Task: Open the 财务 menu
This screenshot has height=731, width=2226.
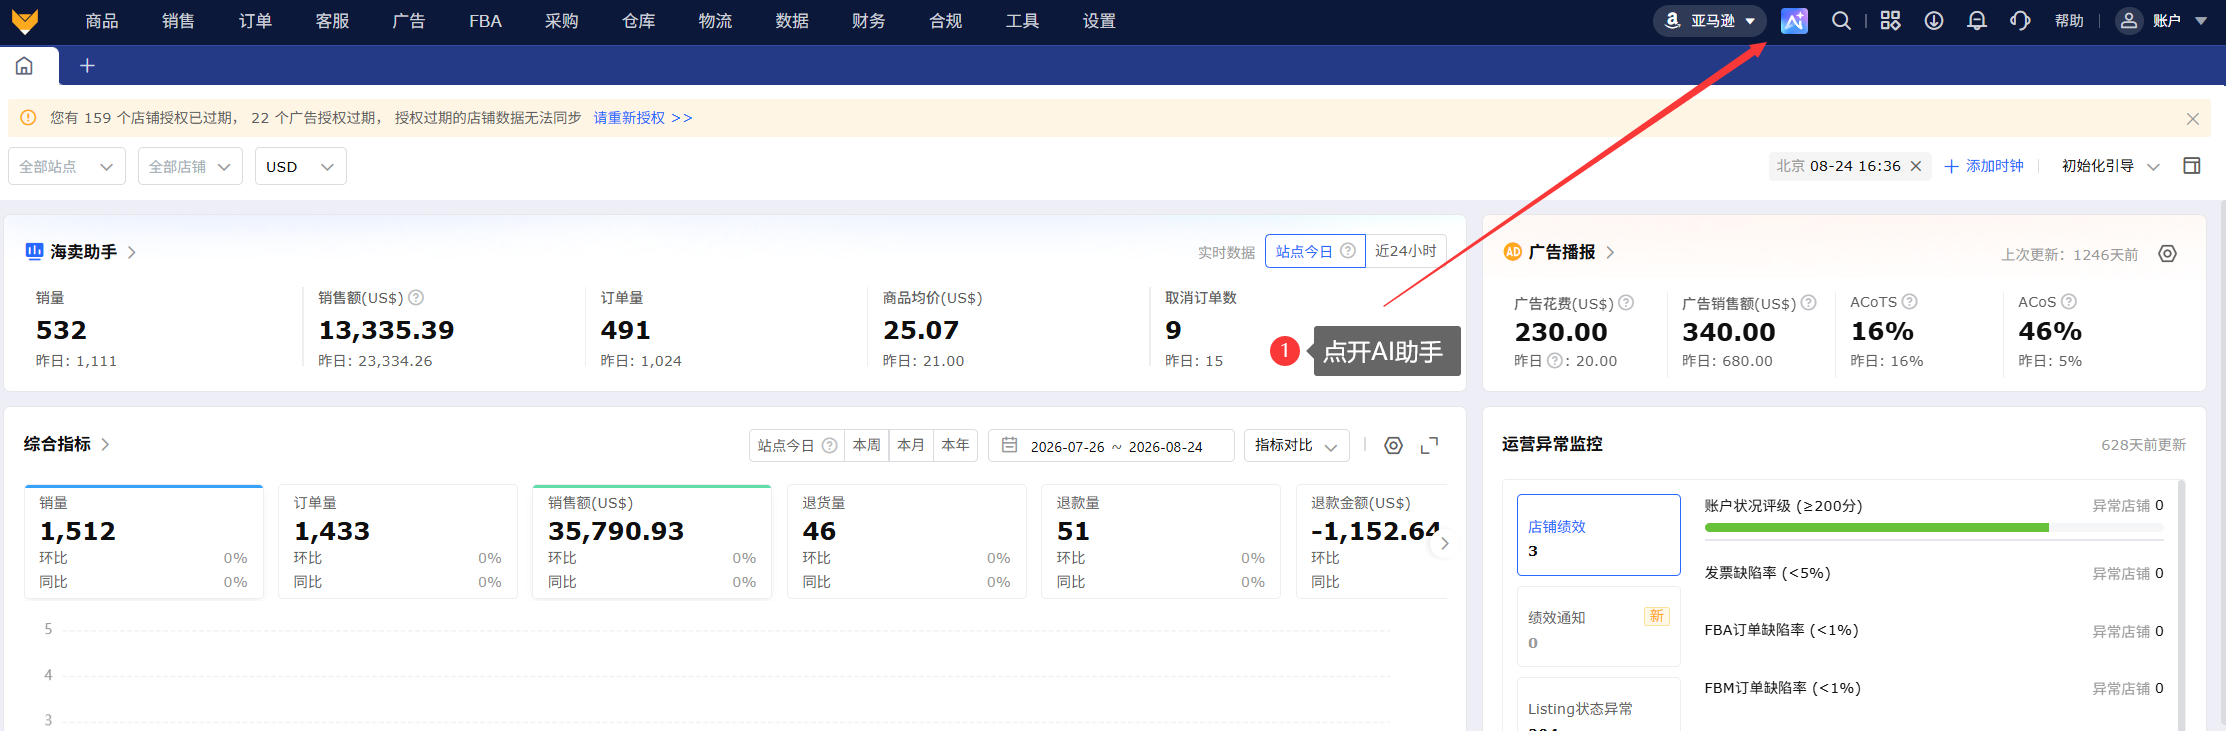Action: pos(868,21)
